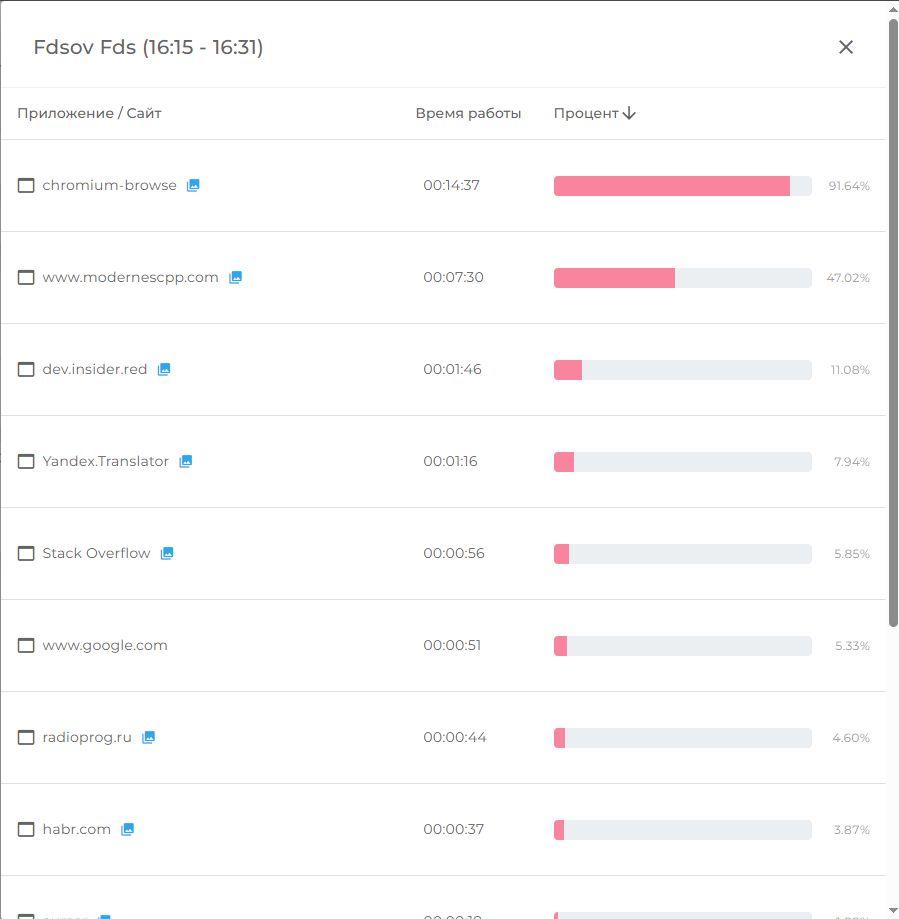Click the scroll down arrow of scrollbar
The width and height of the screenshot is (899, 919).
892,910
